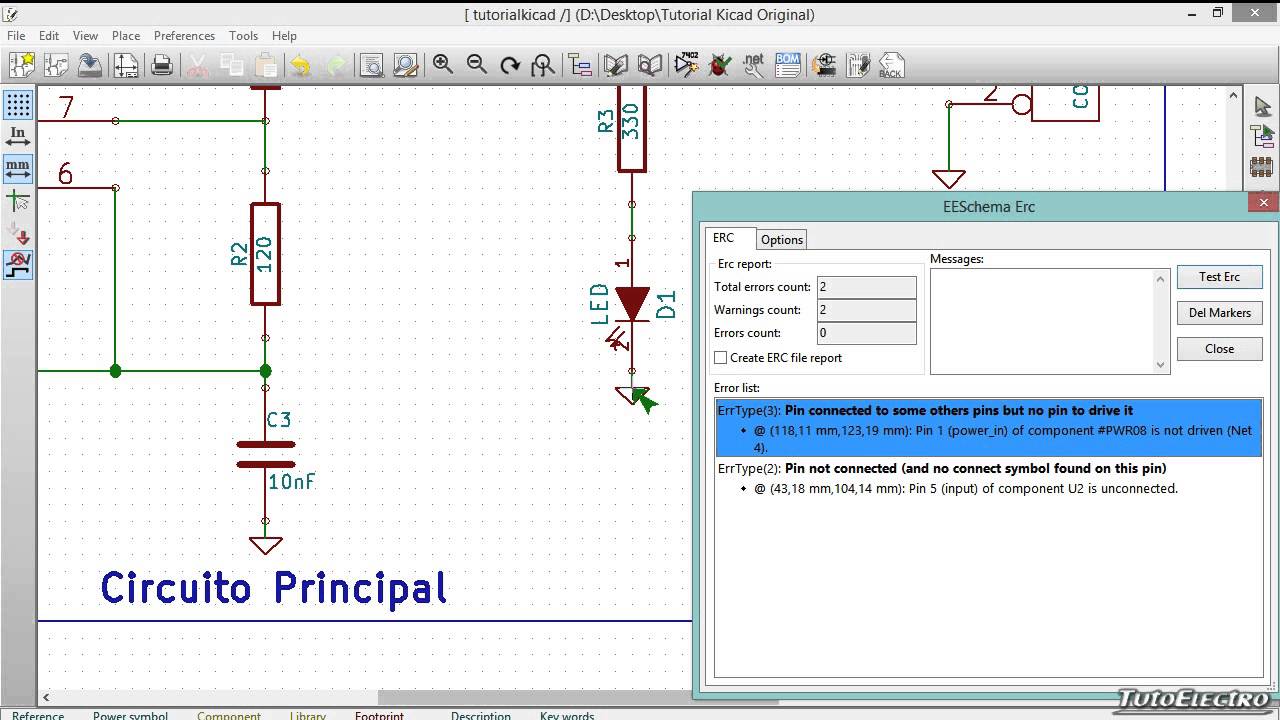Run electrical rules check ladybug icon
Screen dimensions: 1280x720
click(x=719, y=65)
